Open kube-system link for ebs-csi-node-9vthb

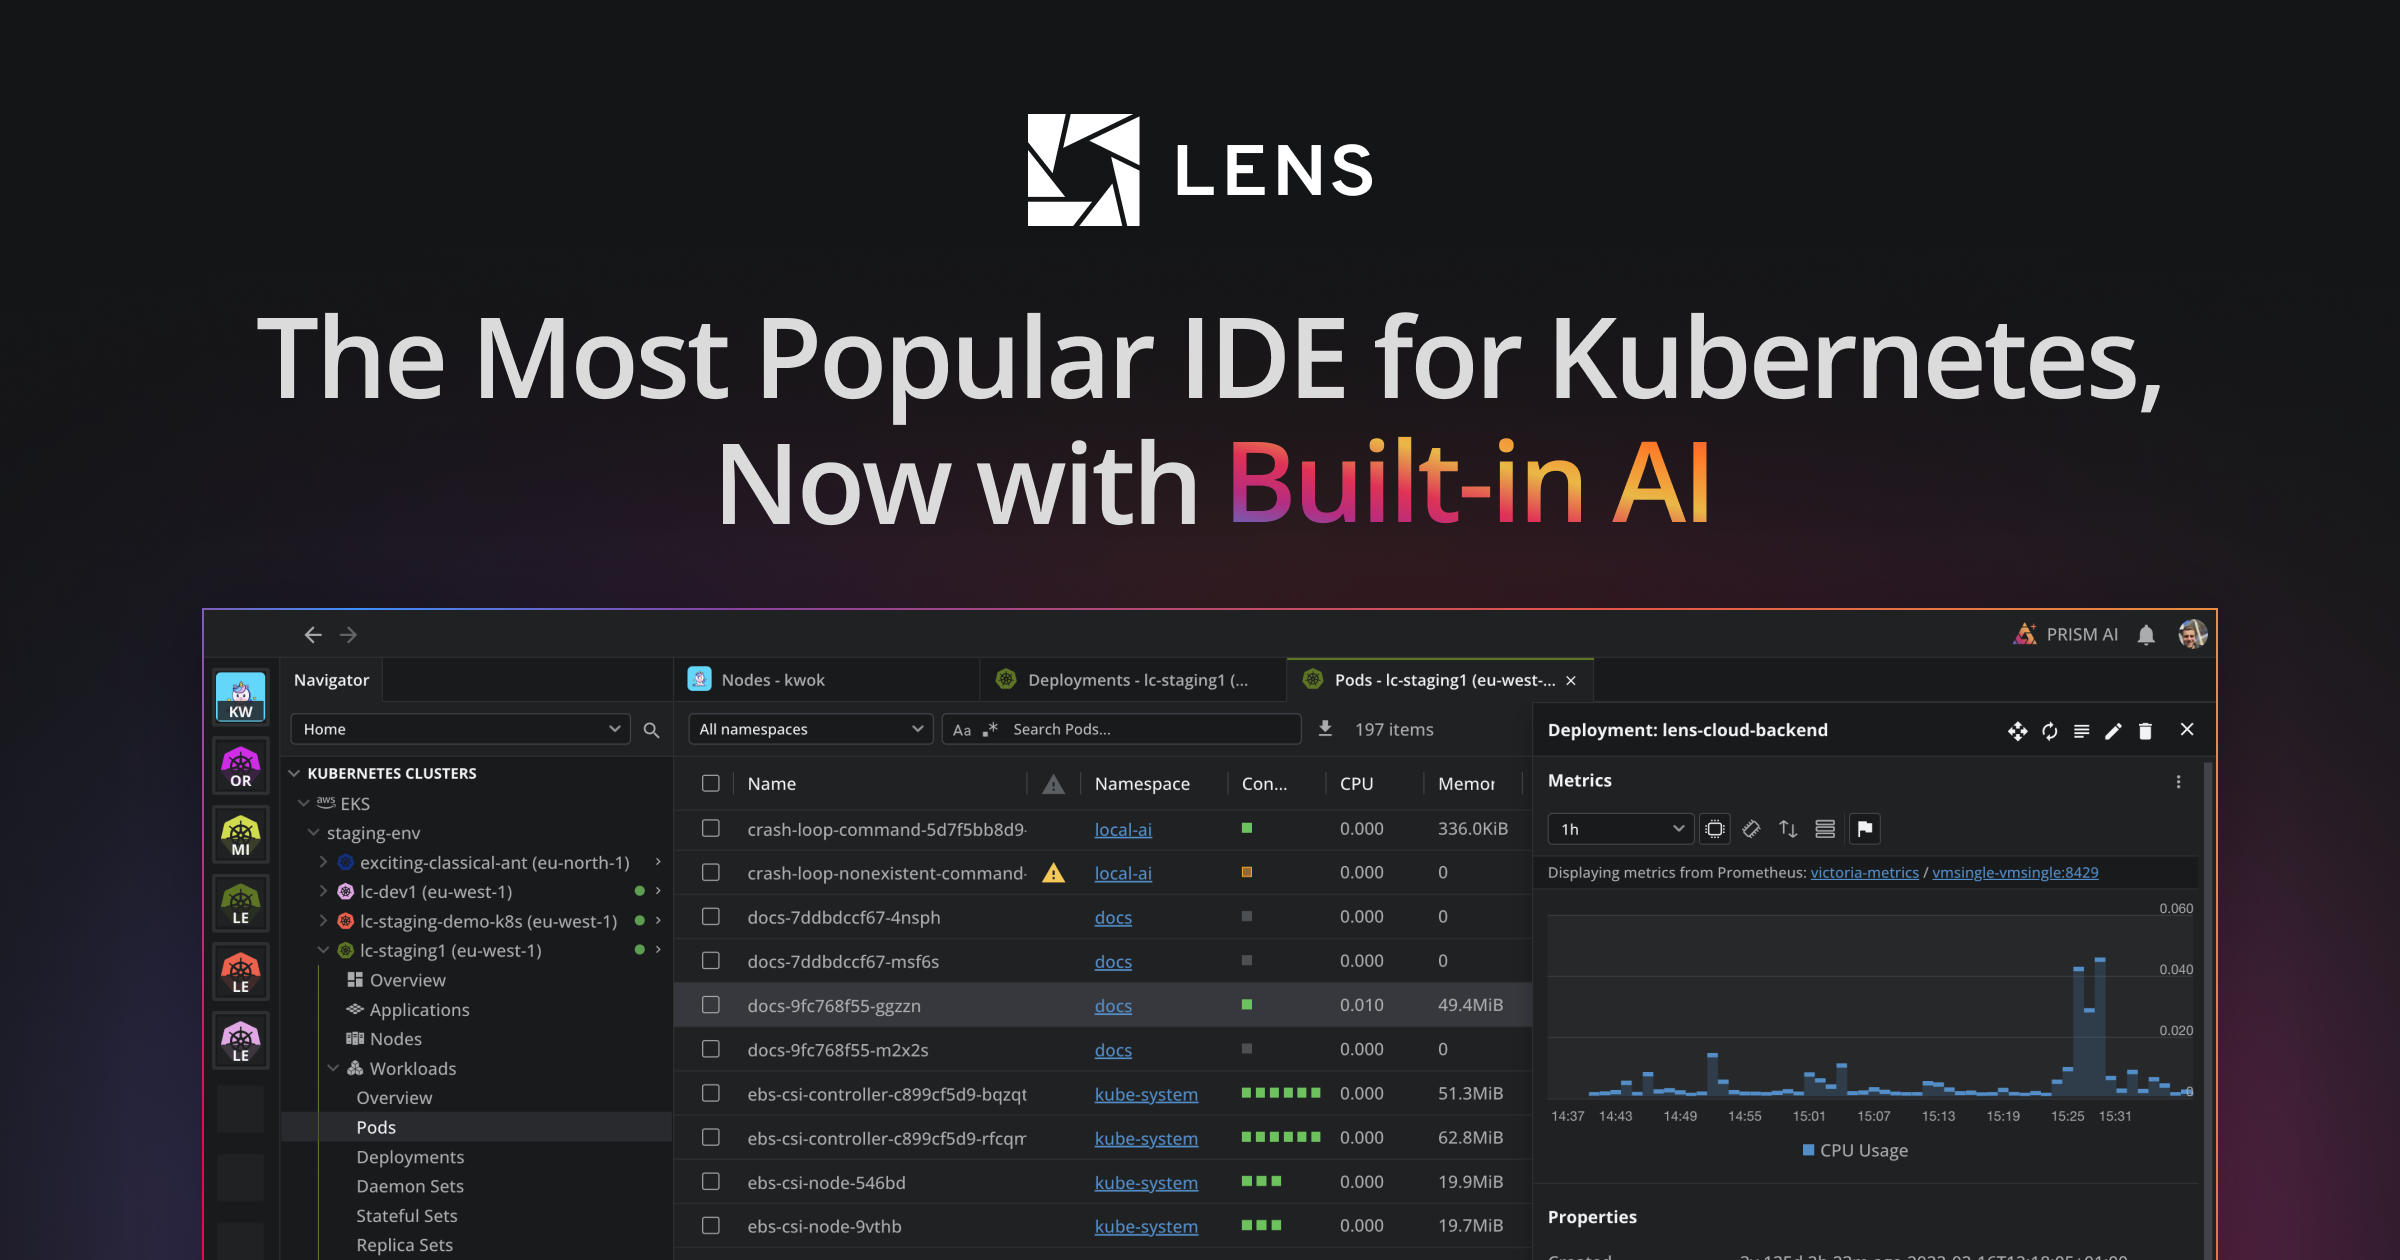(x=1146, y=1226)
